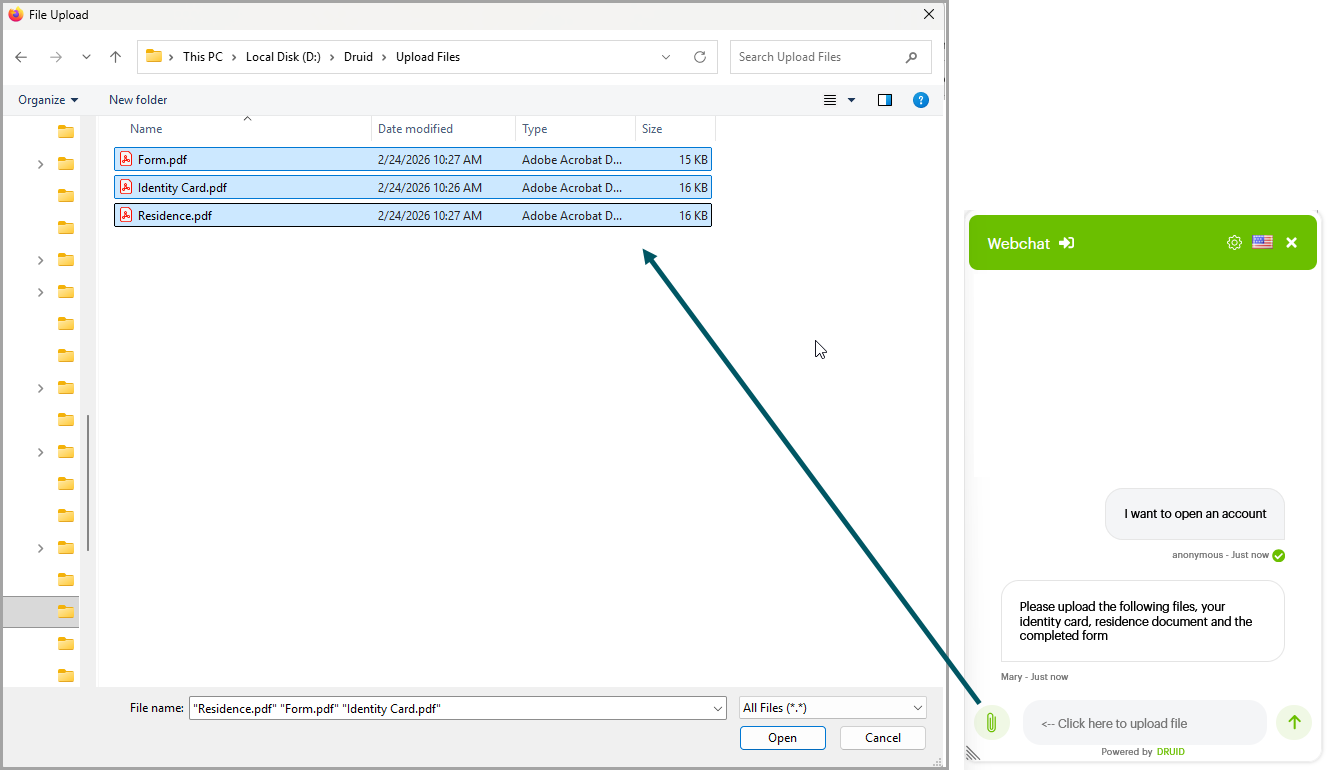Open webchat settings gear icon
This screenshot has height=770, width=1338.
1234,243
